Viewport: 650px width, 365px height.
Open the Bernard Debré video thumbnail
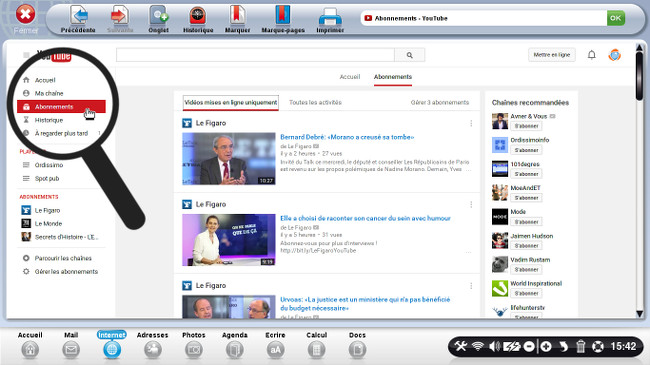pyautogui.click(x=229, y=158)
